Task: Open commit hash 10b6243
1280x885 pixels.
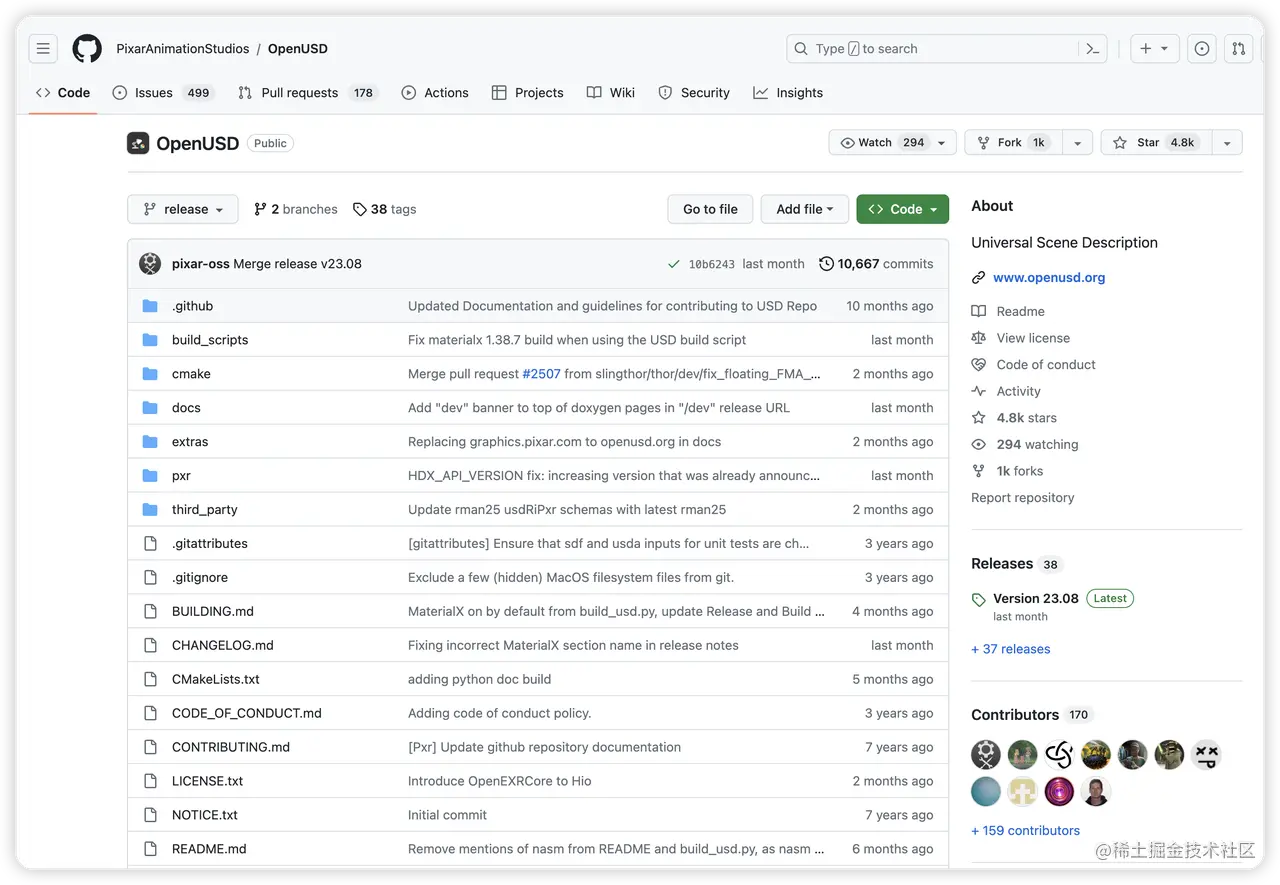Action: (711, 265)
